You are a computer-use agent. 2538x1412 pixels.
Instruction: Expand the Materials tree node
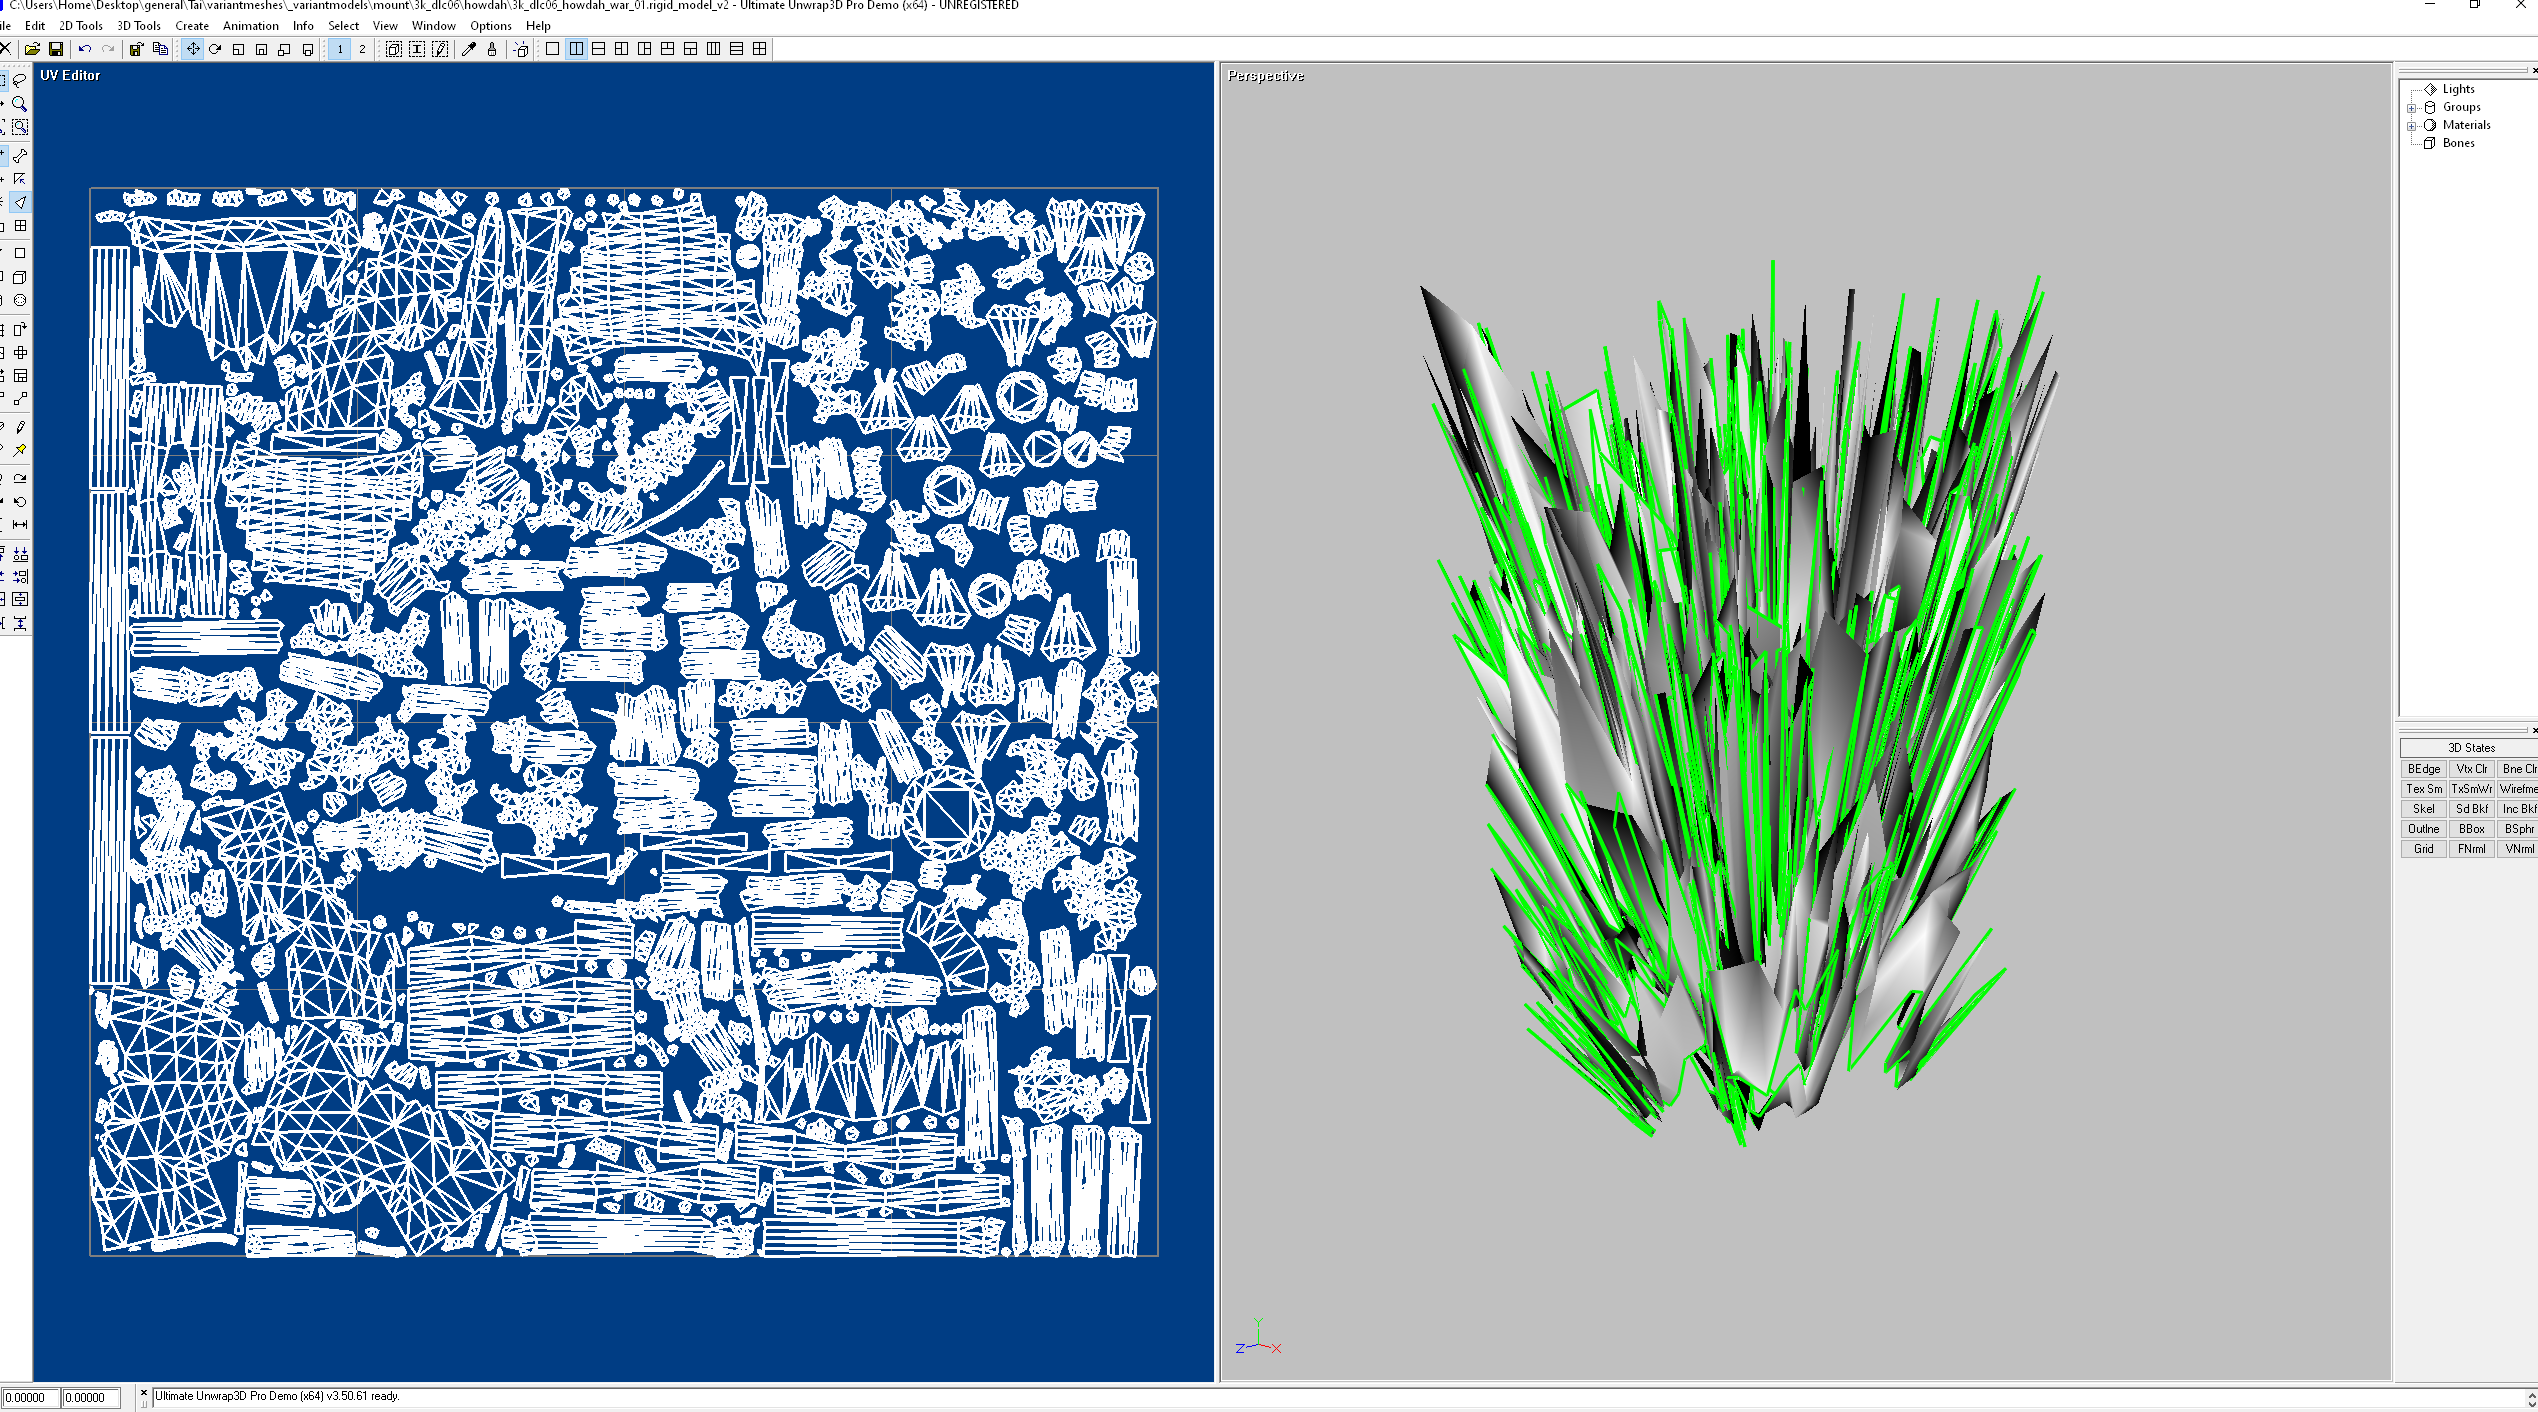point(2411,125)
